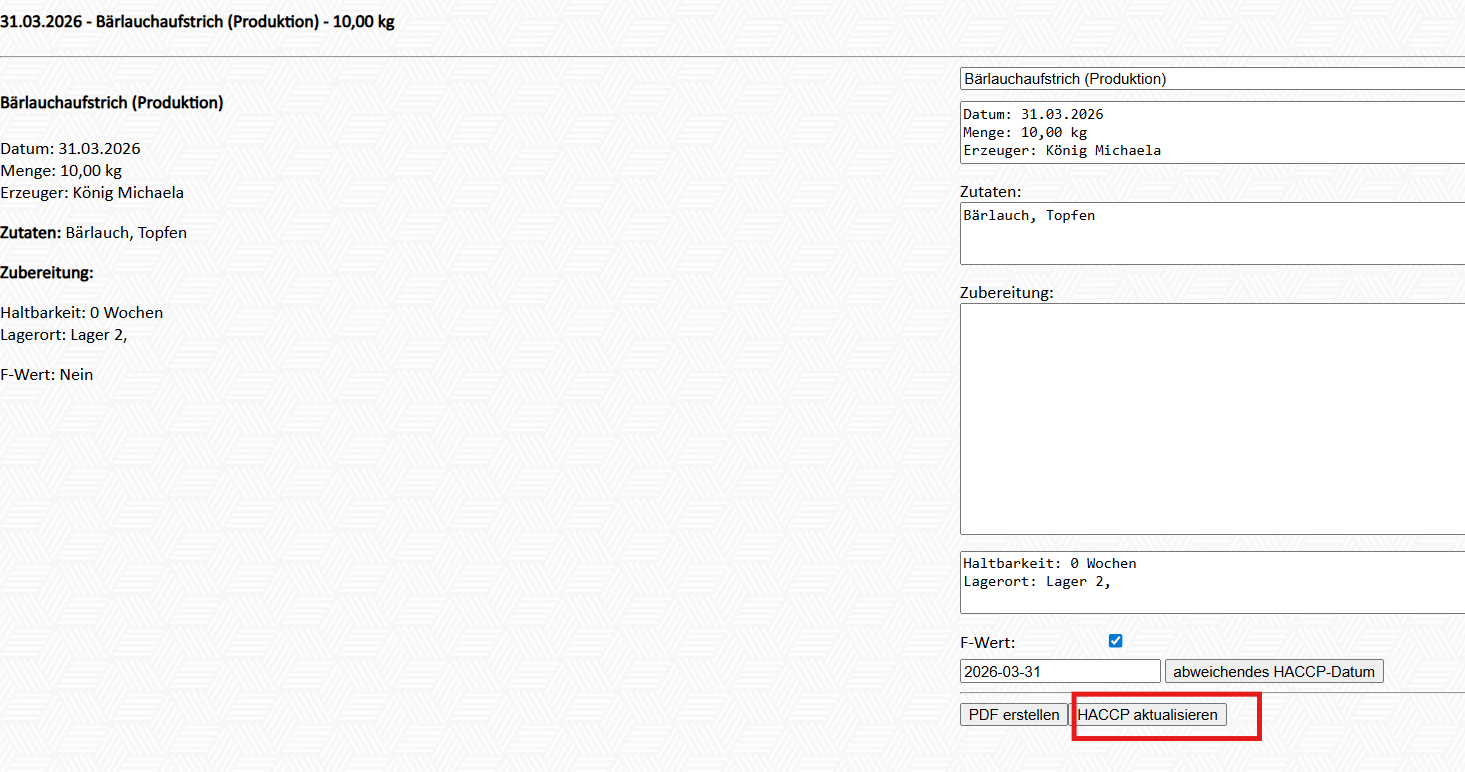Click the title input field Bärlauchaufstrich (Produktion)
Viewport: 1465px width, 772px height.
click(x=1210, y=79)
